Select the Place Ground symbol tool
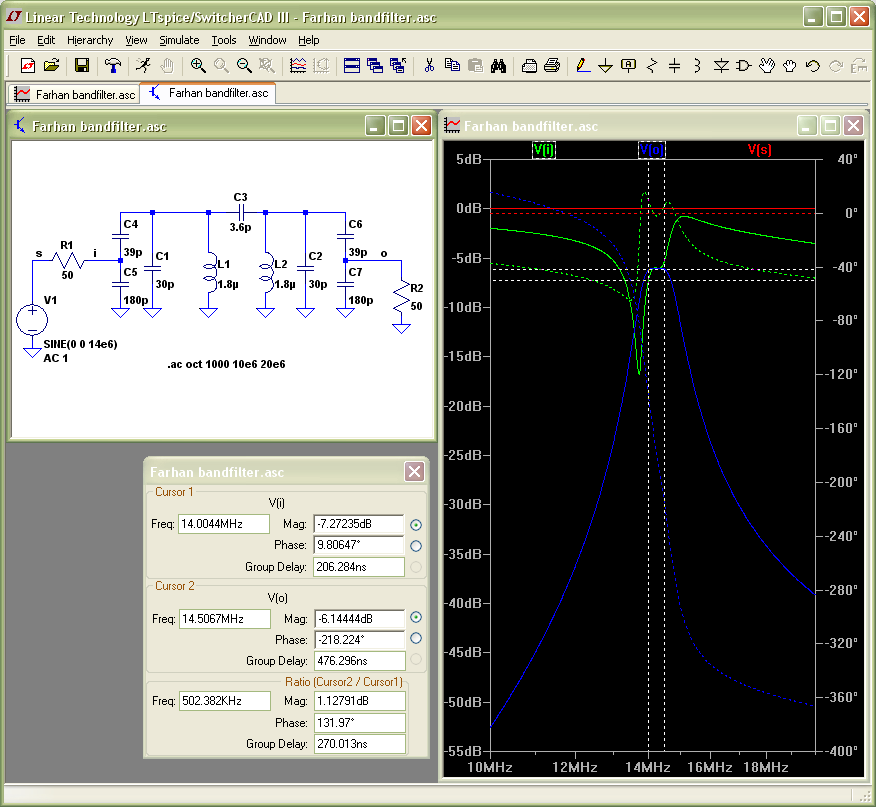Screen dimensions: 876x807 605,66
